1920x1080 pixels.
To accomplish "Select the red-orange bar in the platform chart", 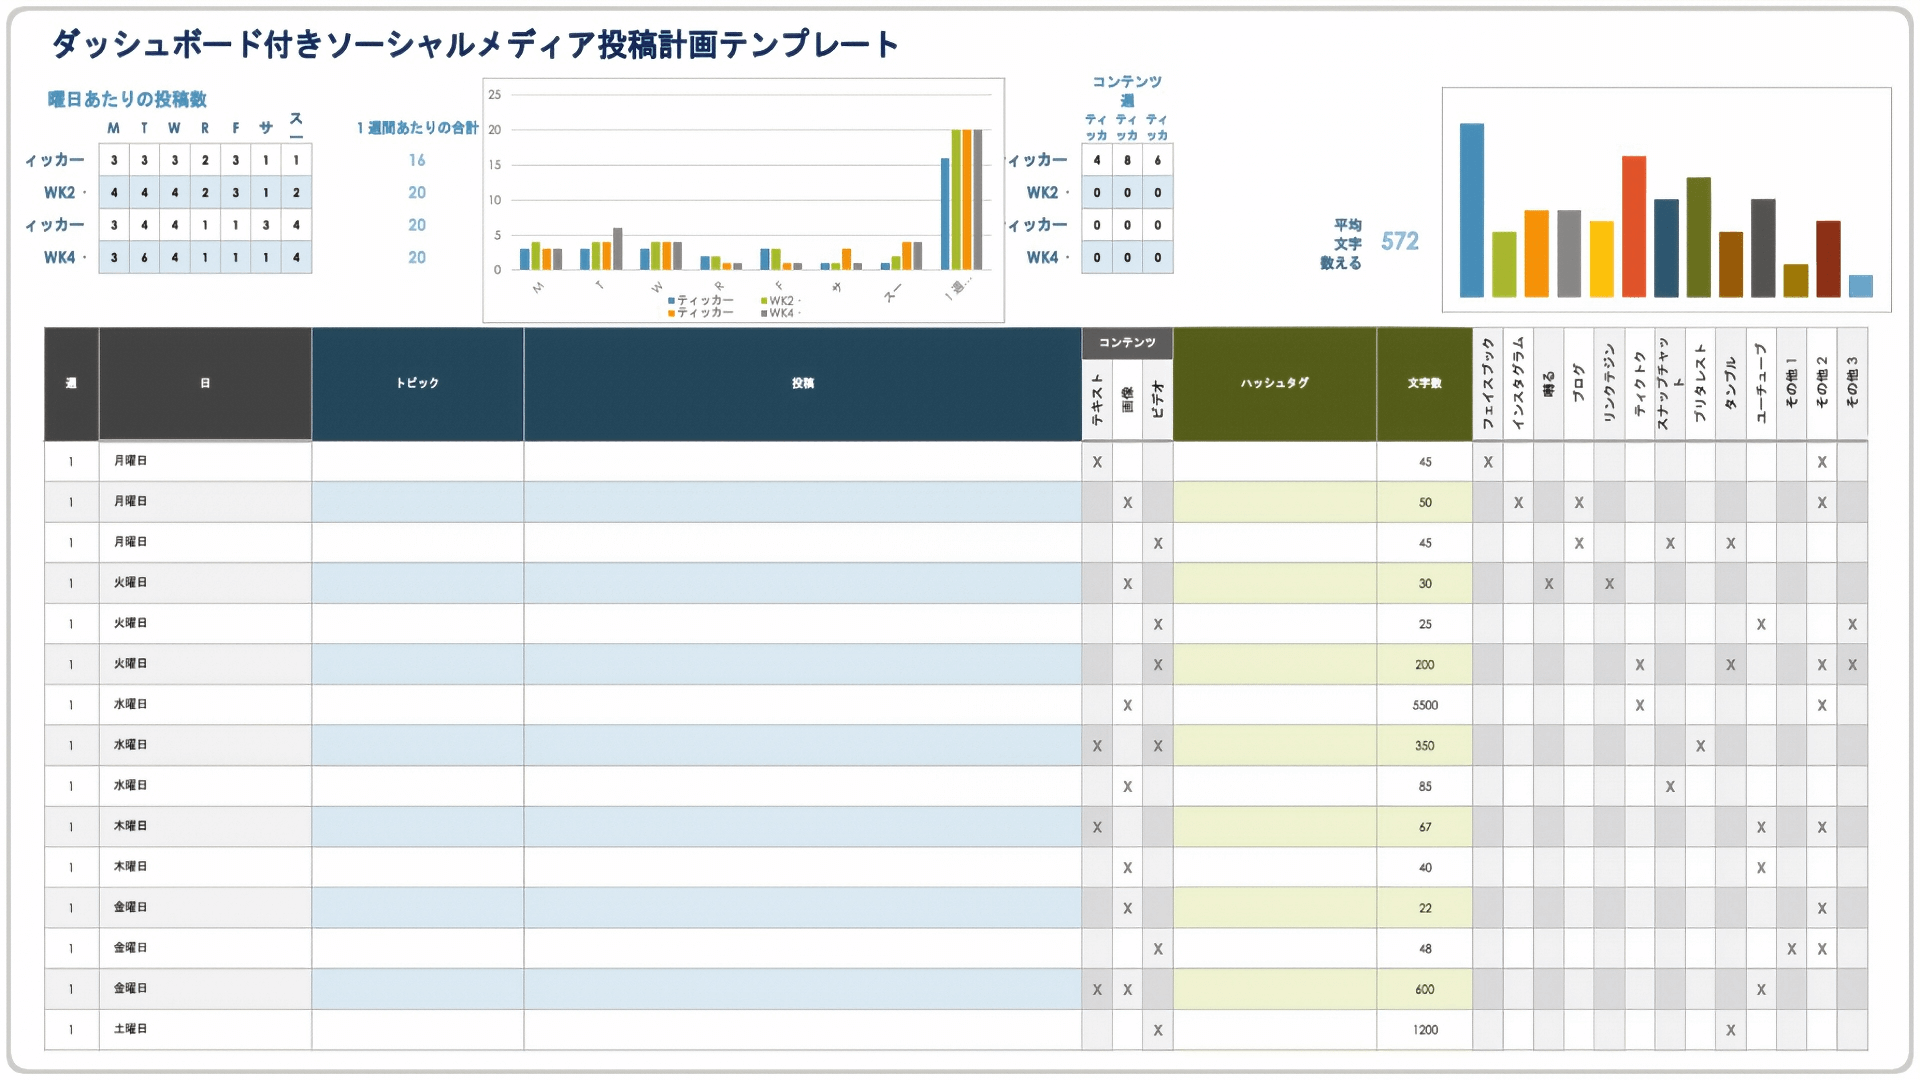I will pos(1634,226).
